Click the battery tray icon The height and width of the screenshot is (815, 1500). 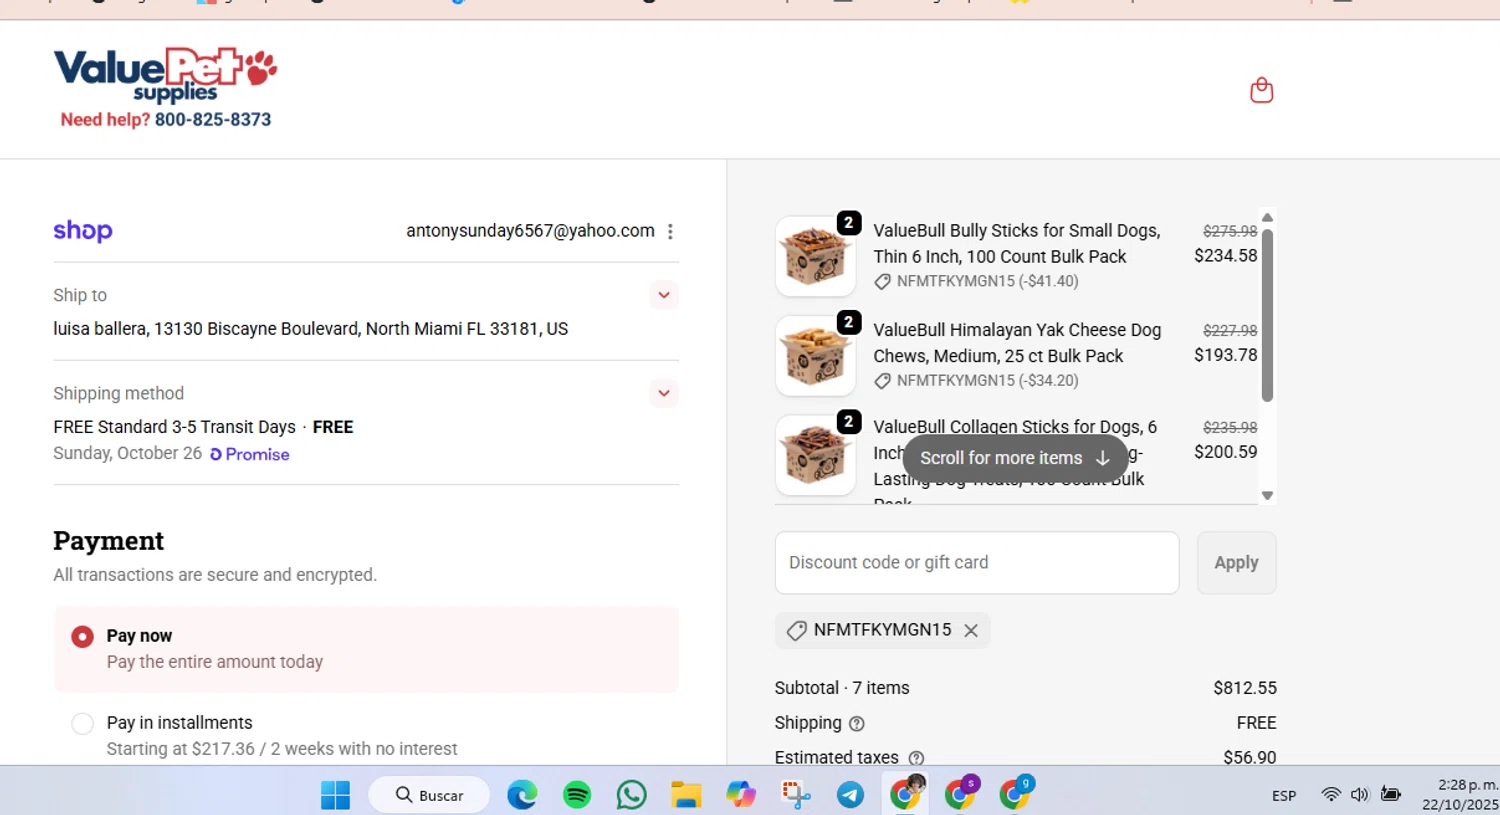pyautogui.click(x=1391, y=795)
